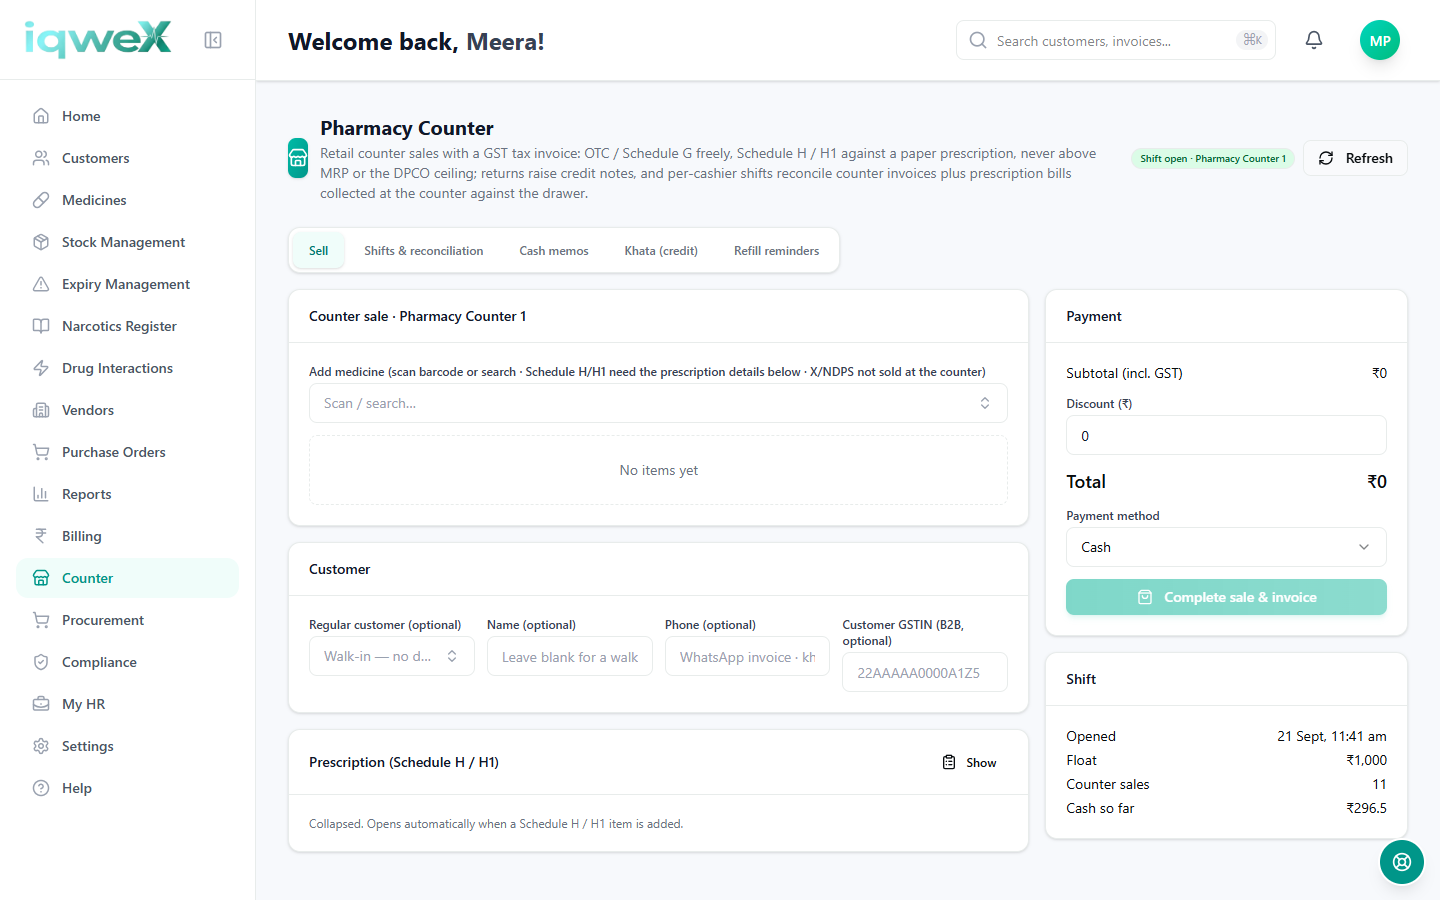Go to Purchase Orders

(128, 452)
